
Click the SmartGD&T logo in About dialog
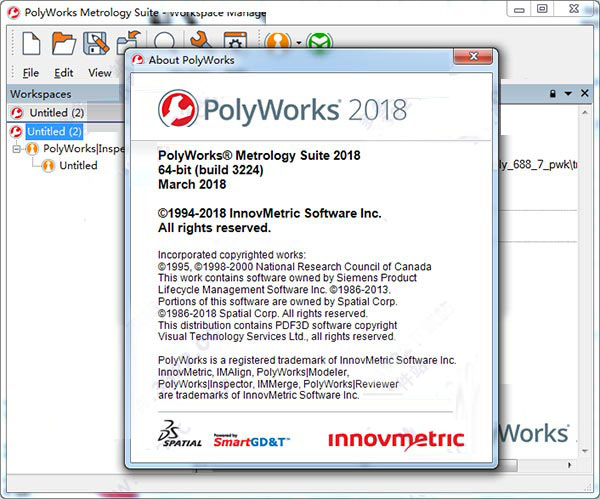(x=251, y=441)
